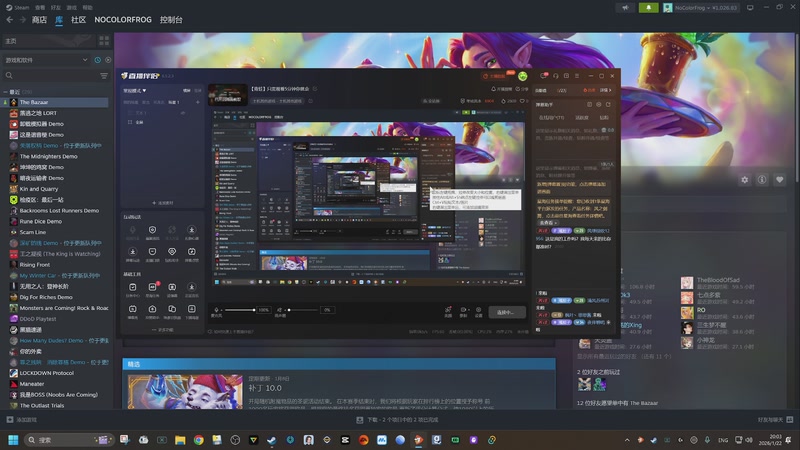
Task: Open friend TheBloodOfSad entry
Action: click(x=718, y=283)
